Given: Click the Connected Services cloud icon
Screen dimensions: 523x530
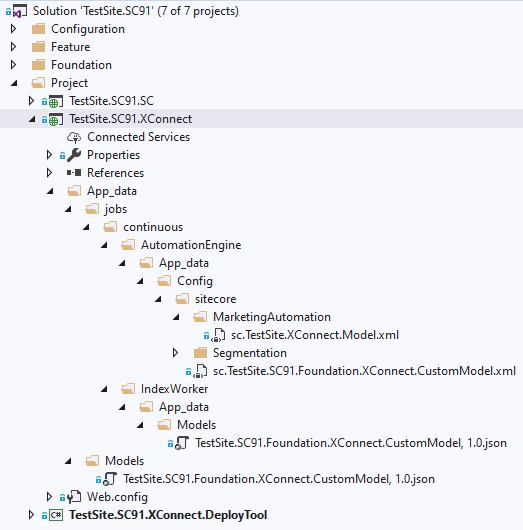Looking at the screenshot, I should pyautogui.click(x=74, y=137).
